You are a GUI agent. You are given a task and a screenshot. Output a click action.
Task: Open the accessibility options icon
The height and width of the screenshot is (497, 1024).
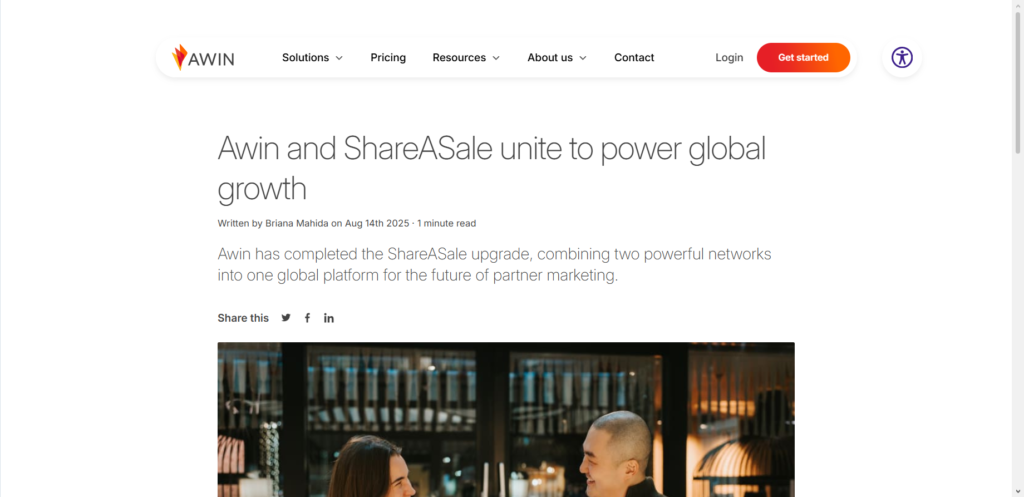coord(902,57)
